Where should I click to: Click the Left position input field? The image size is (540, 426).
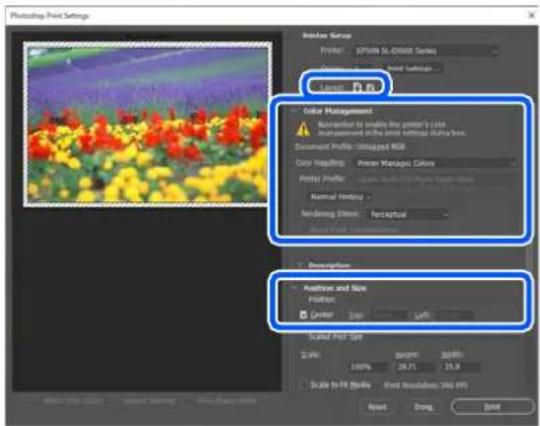(x=454, y=315)
